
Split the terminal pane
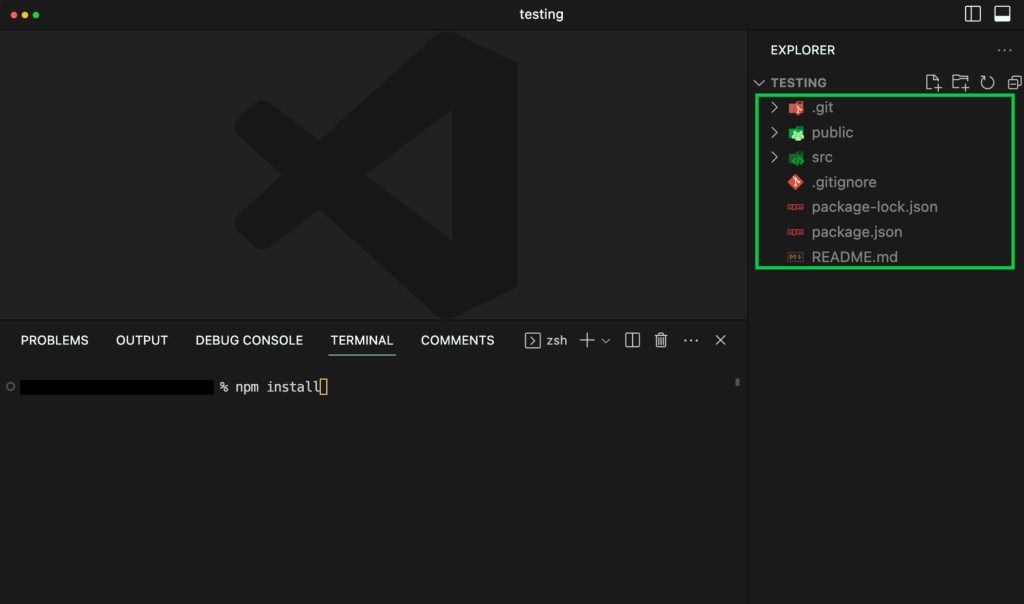632,340
